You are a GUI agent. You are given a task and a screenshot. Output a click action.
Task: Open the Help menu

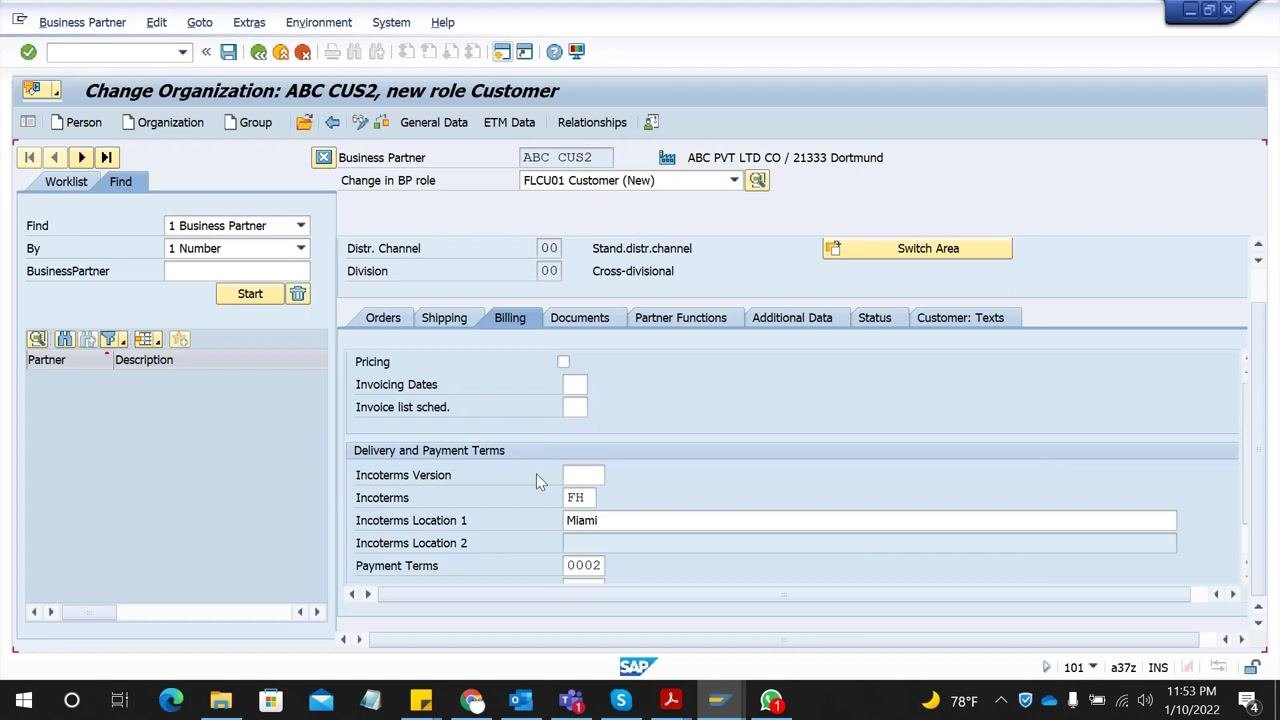click(x=443, y=22)
